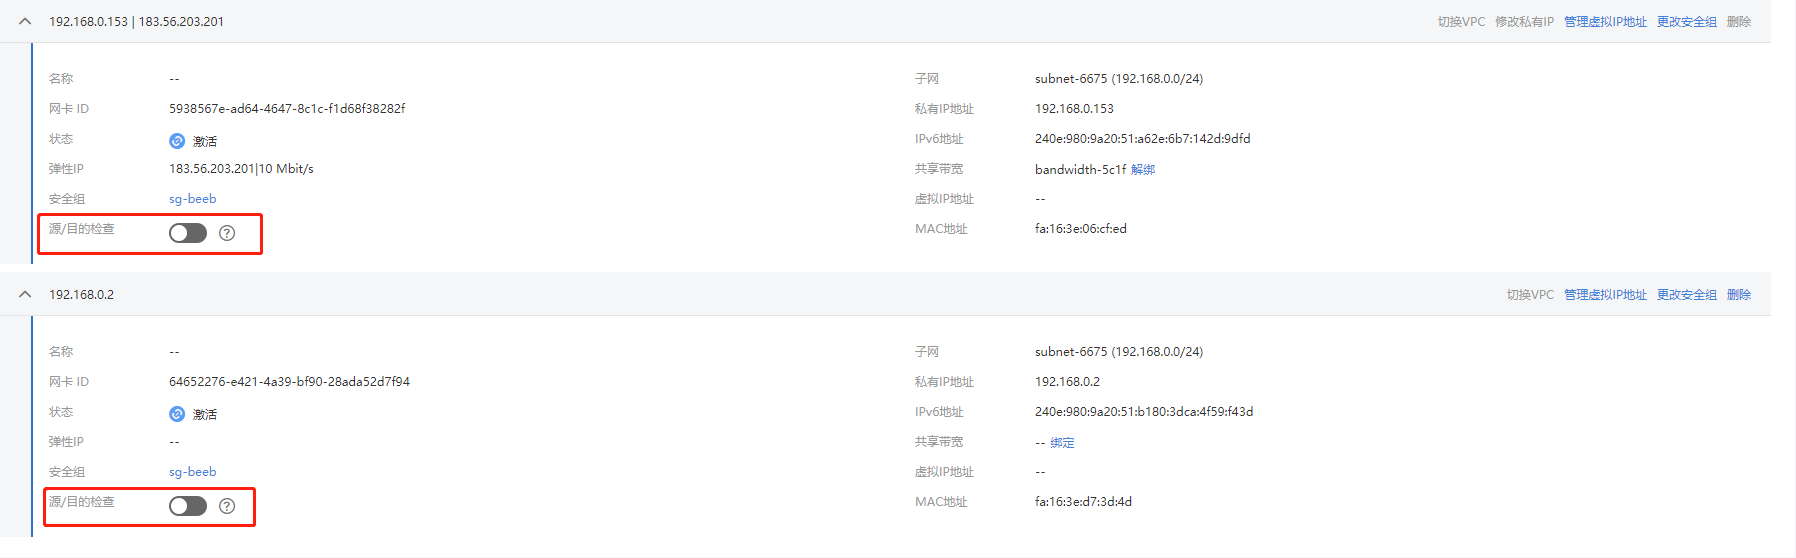1796x558 pixels.
Task: Click the help icon beside 源/目的检查 for 192.168.0.153
Action: point(227,233)
